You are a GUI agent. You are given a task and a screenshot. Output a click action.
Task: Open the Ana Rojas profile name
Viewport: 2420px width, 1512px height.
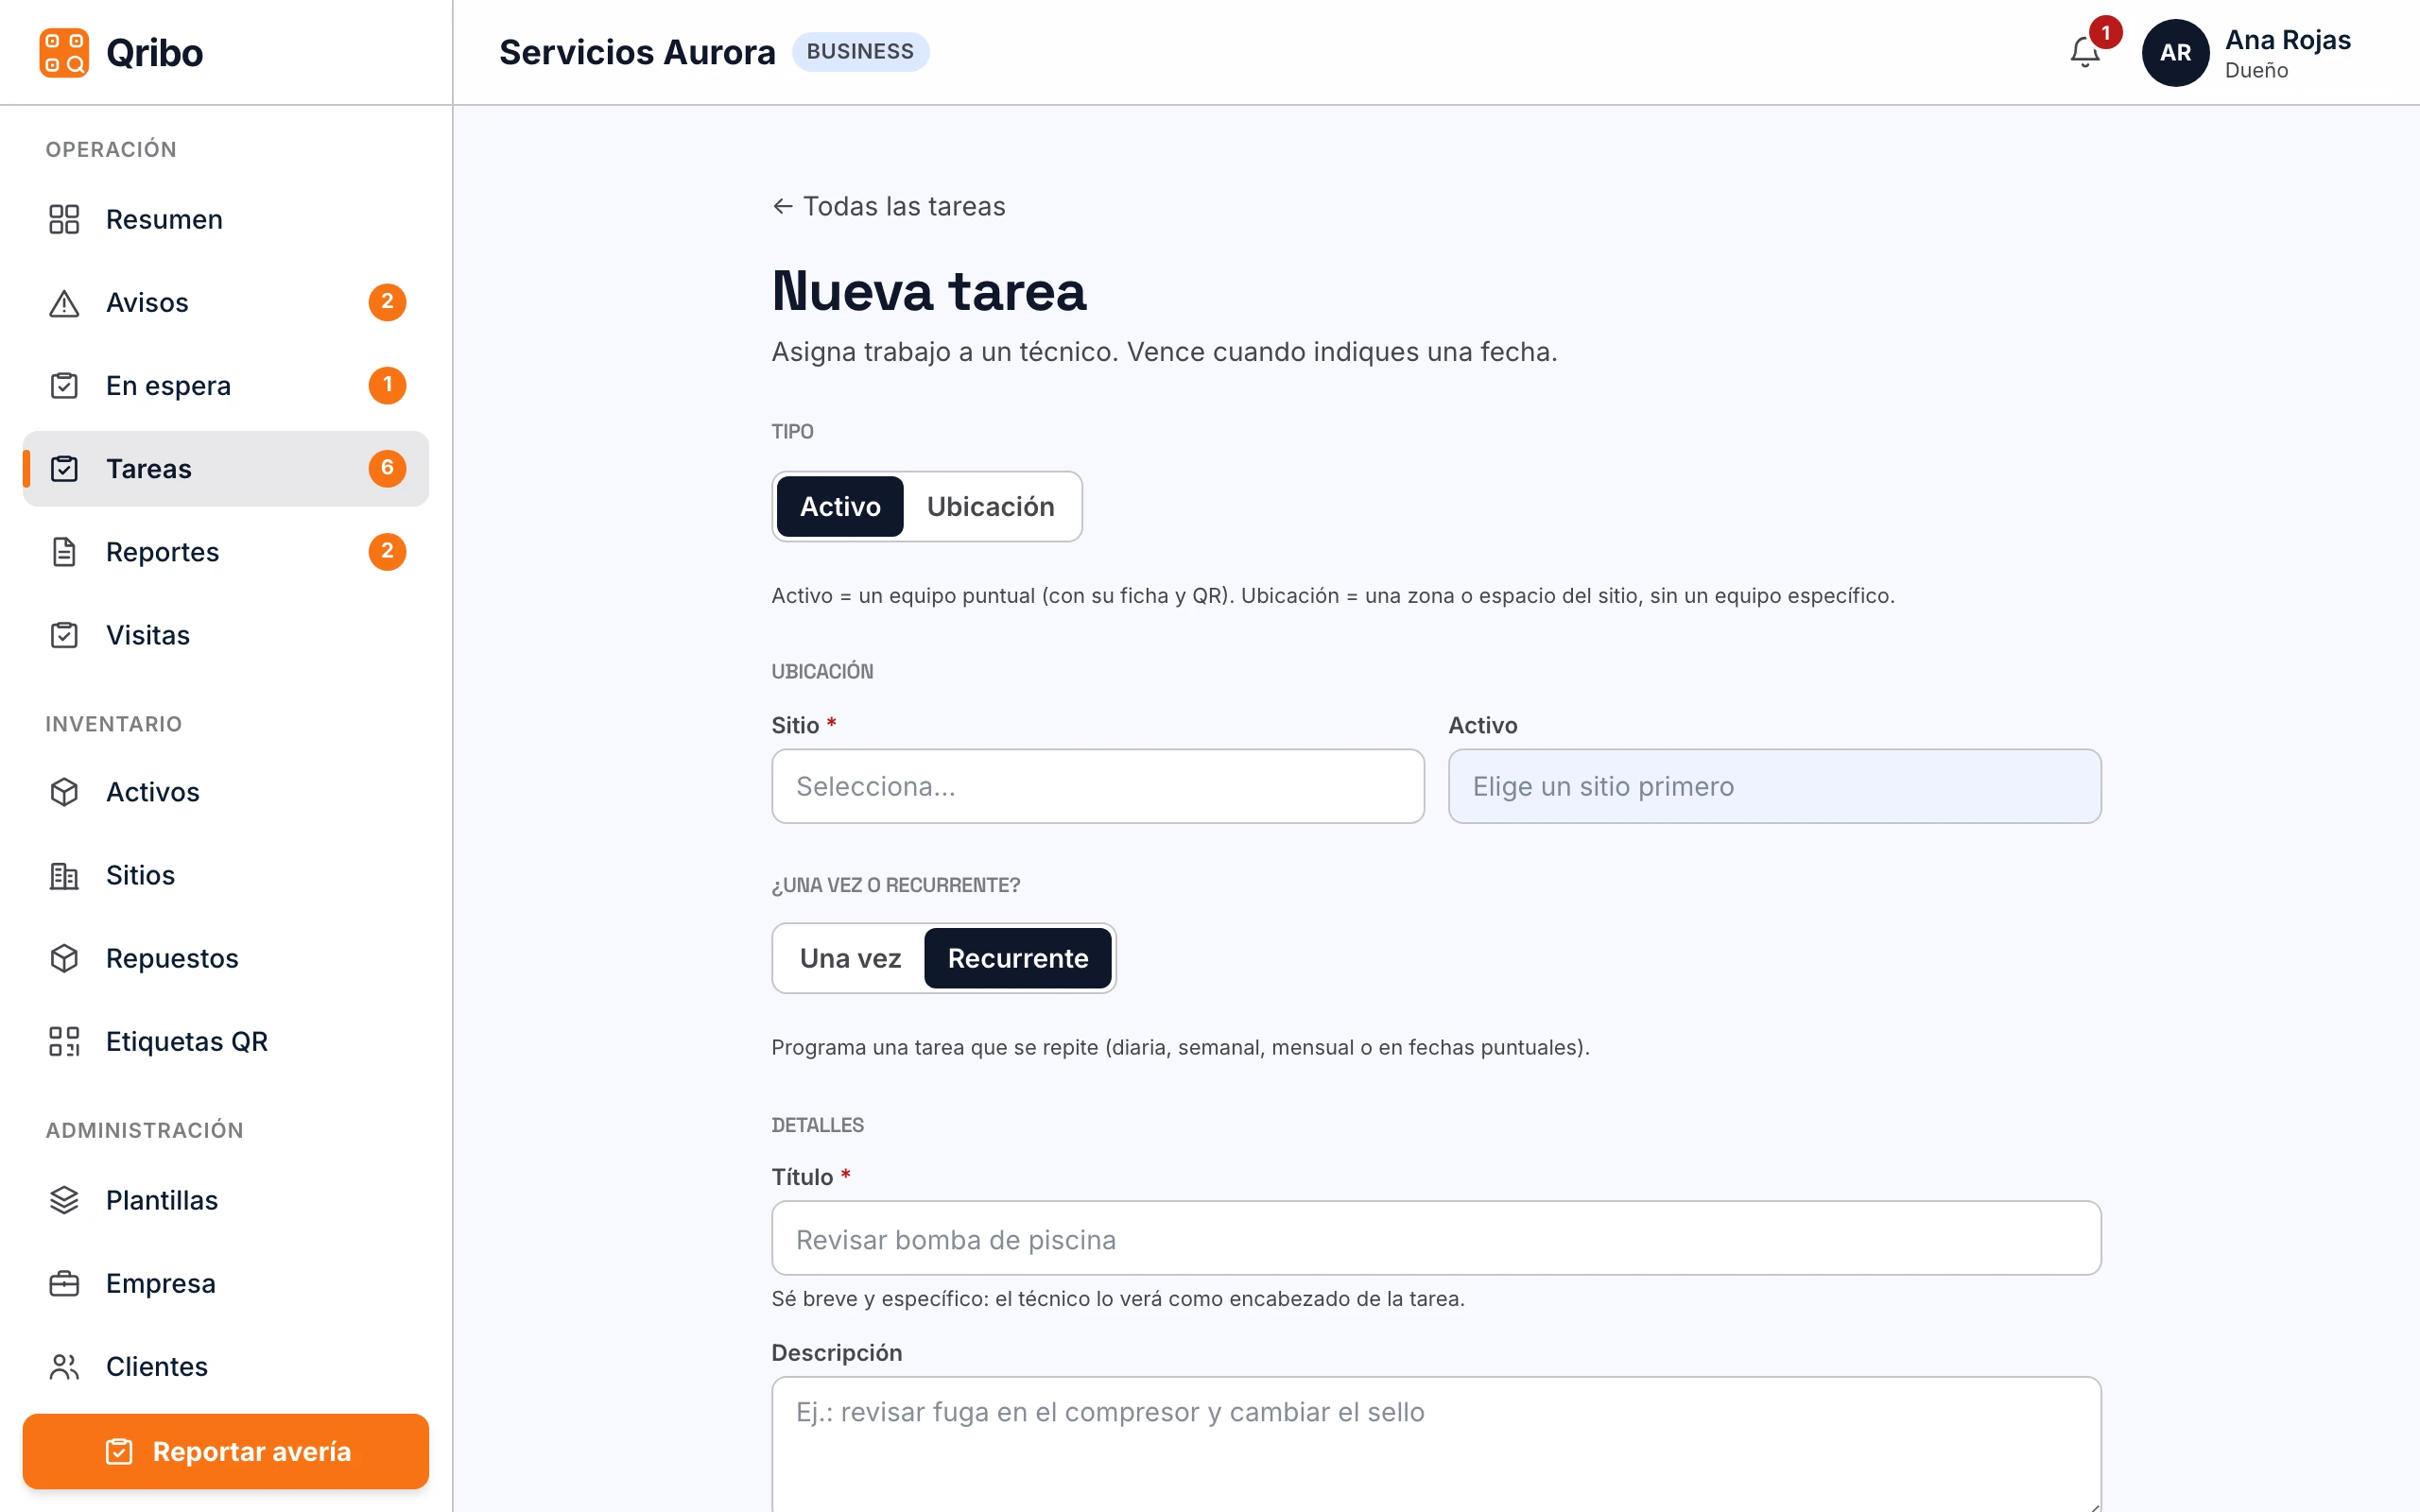point(2288,40)
